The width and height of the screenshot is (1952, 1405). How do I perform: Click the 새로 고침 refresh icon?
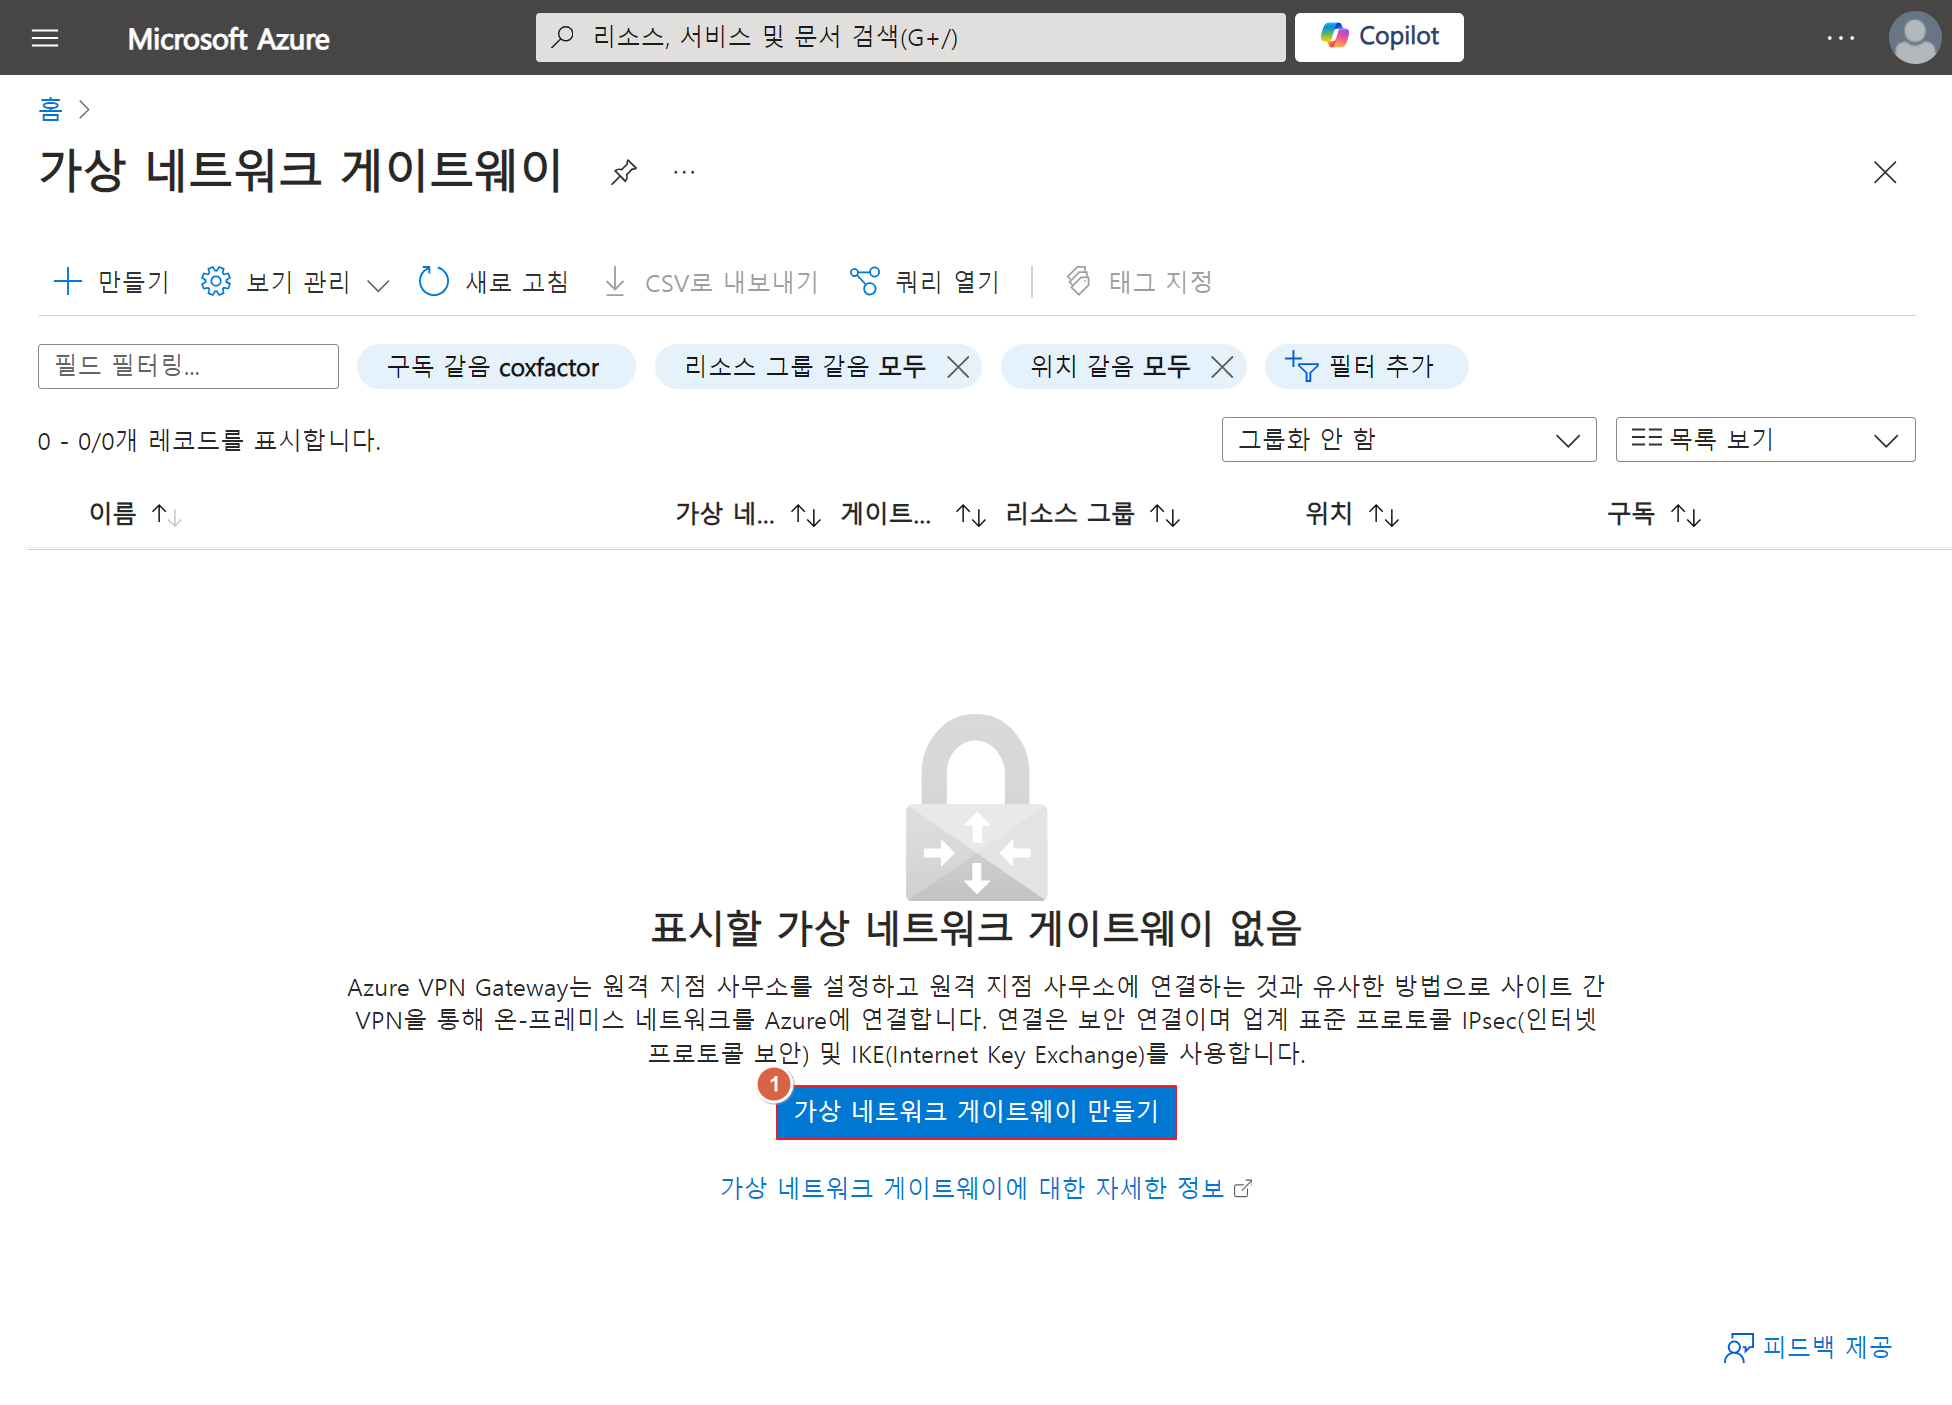coord(433,281)
